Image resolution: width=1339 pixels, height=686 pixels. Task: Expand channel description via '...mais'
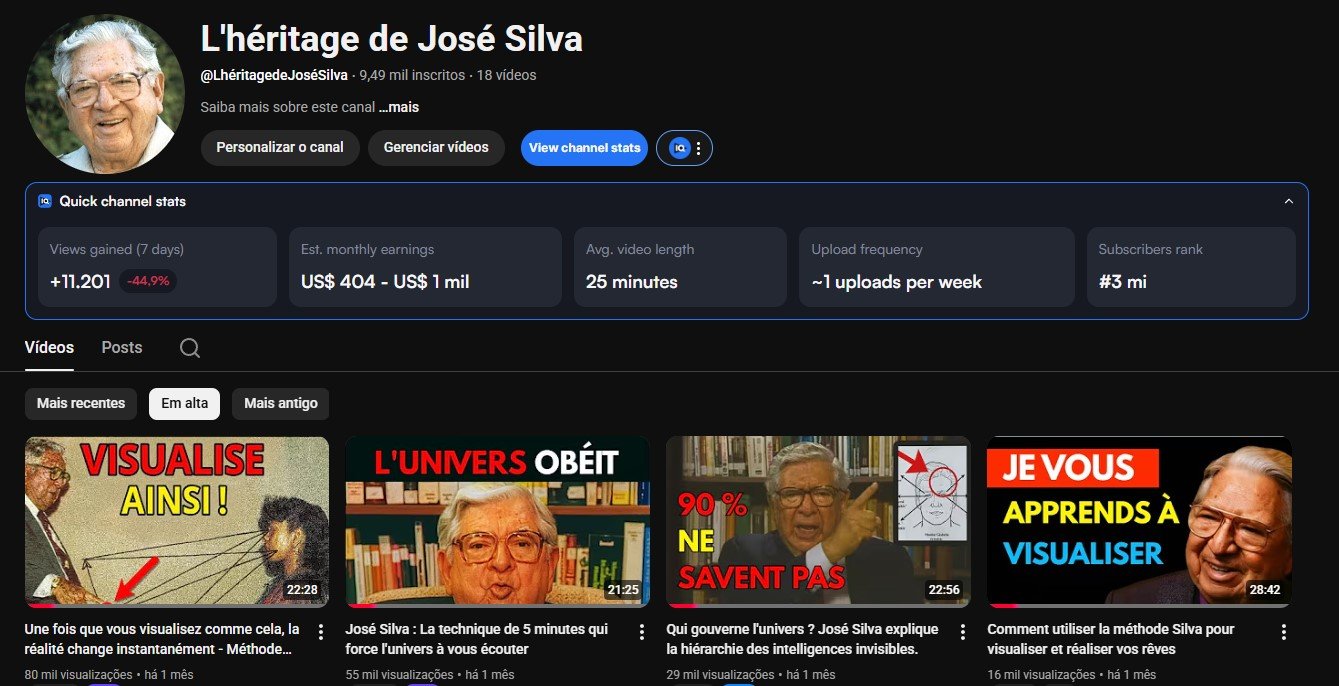(x=399, y=107)
